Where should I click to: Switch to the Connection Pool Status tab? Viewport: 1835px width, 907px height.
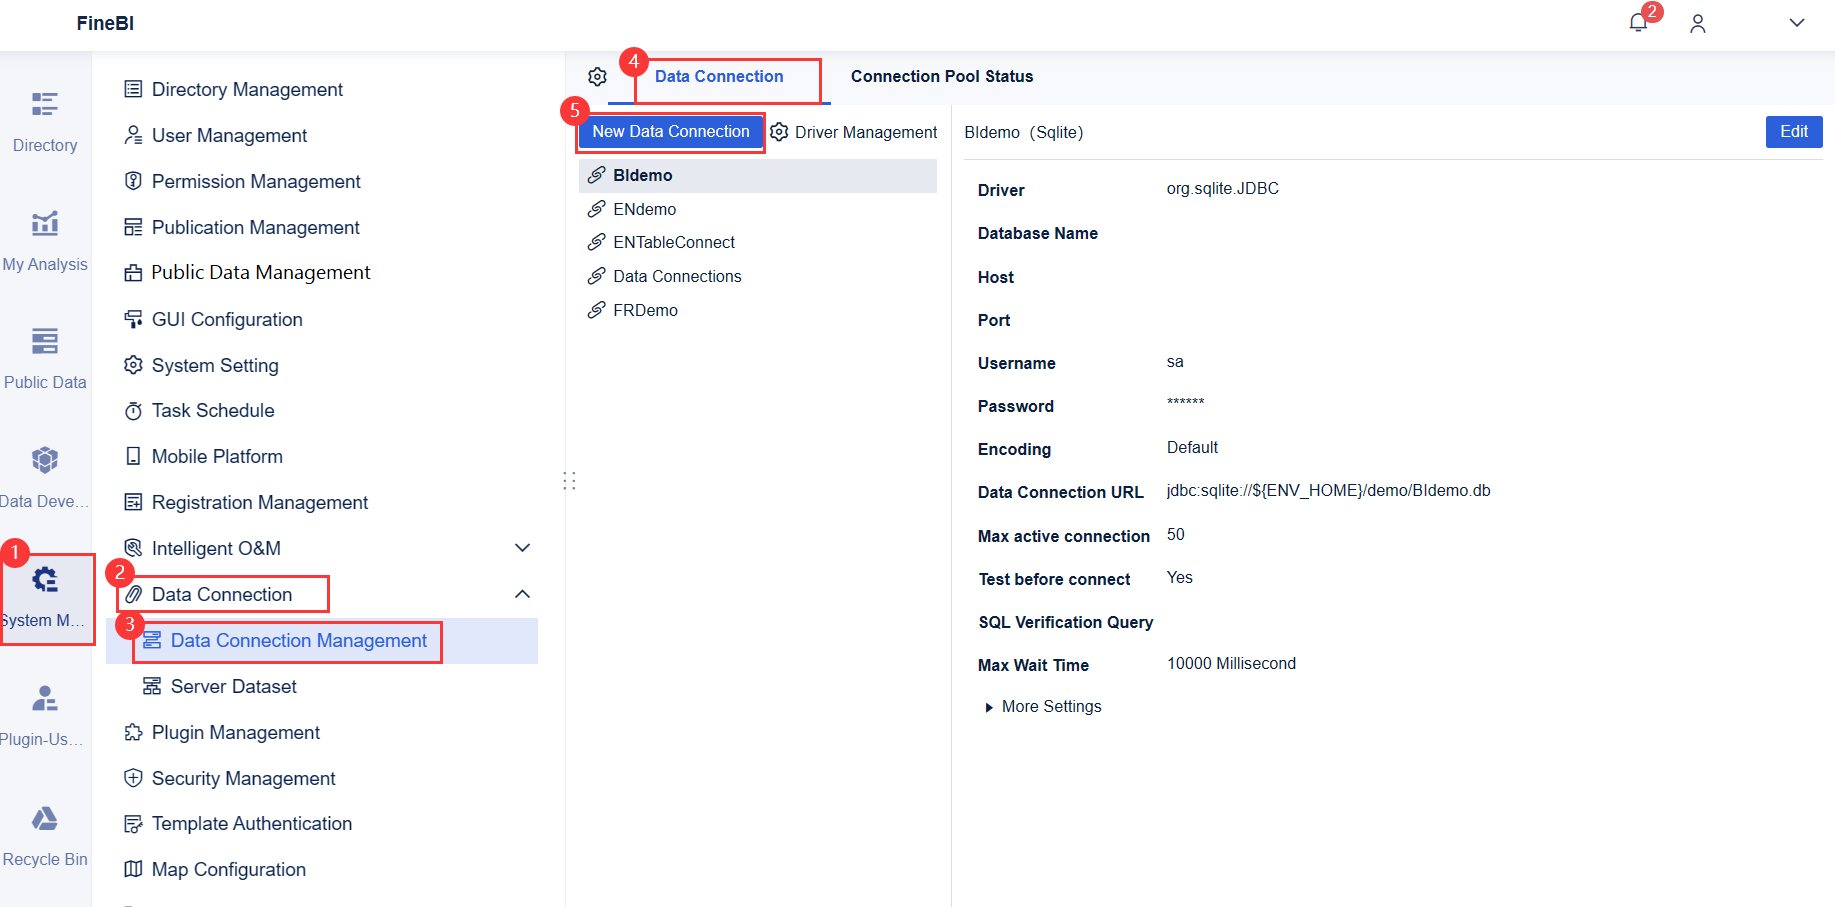pos(941,76)
